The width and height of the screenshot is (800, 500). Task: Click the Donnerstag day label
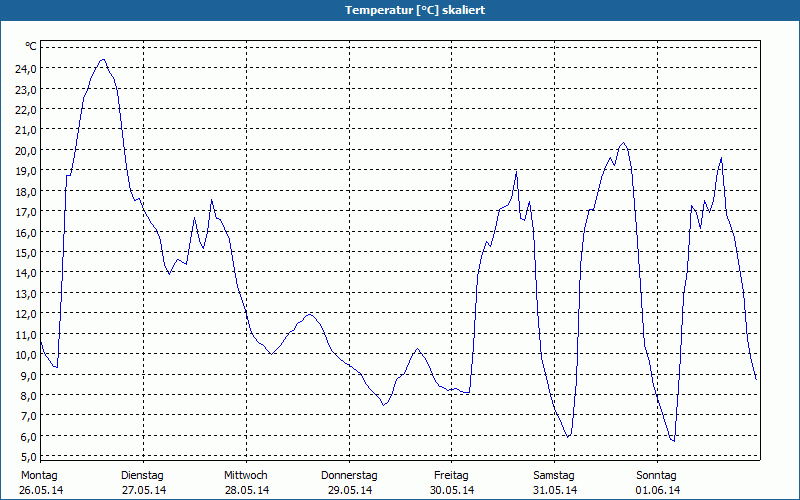pos(349,476)
